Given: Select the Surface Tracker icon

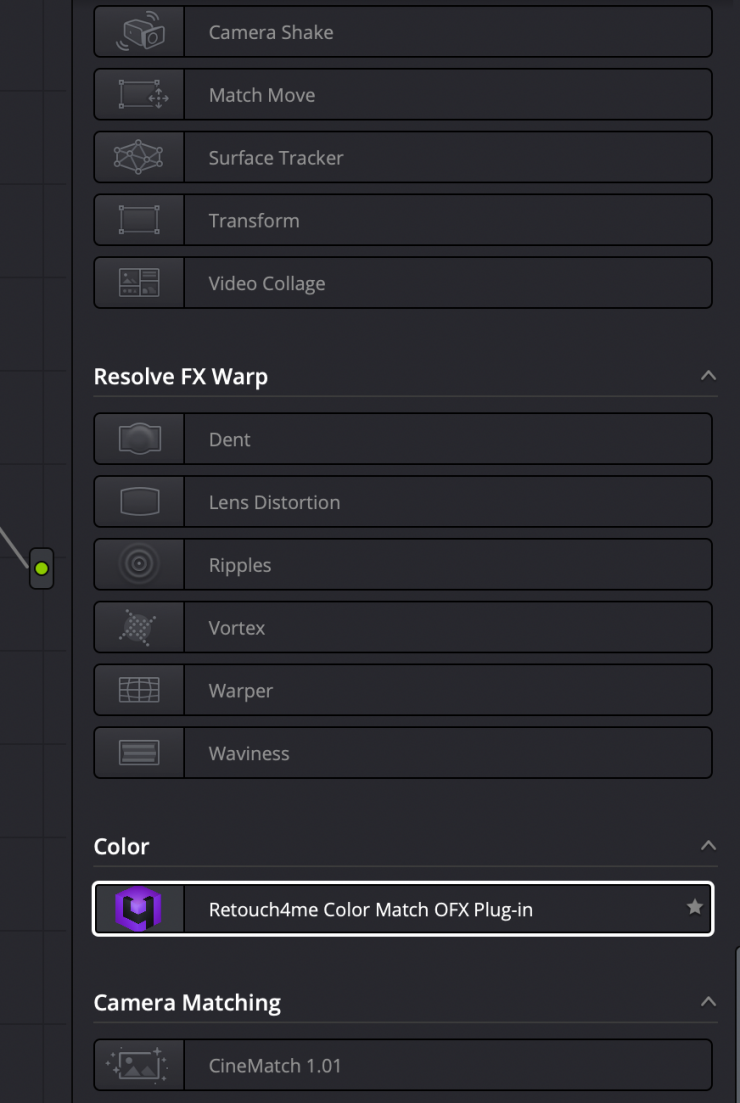Looking at the screenshot, I should pyautogui.click(x=139, y=158).
